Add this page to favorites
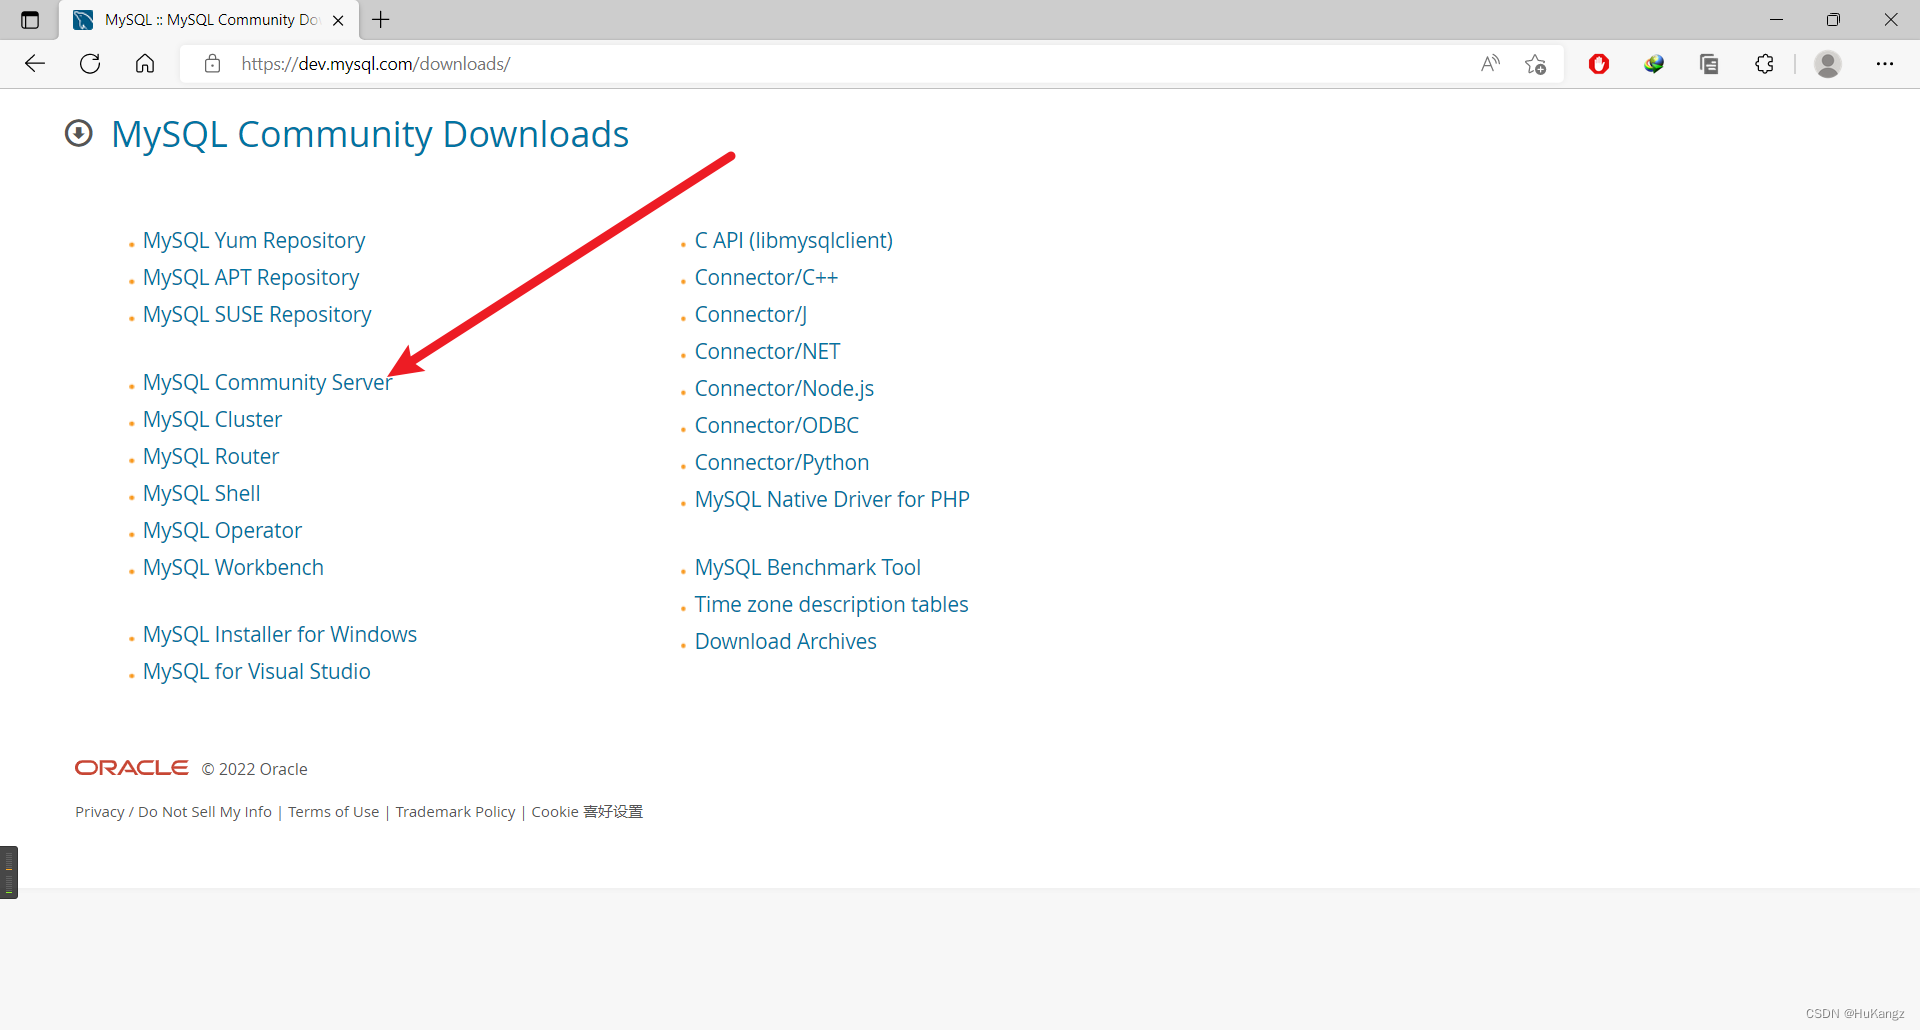 point(1536,64)
